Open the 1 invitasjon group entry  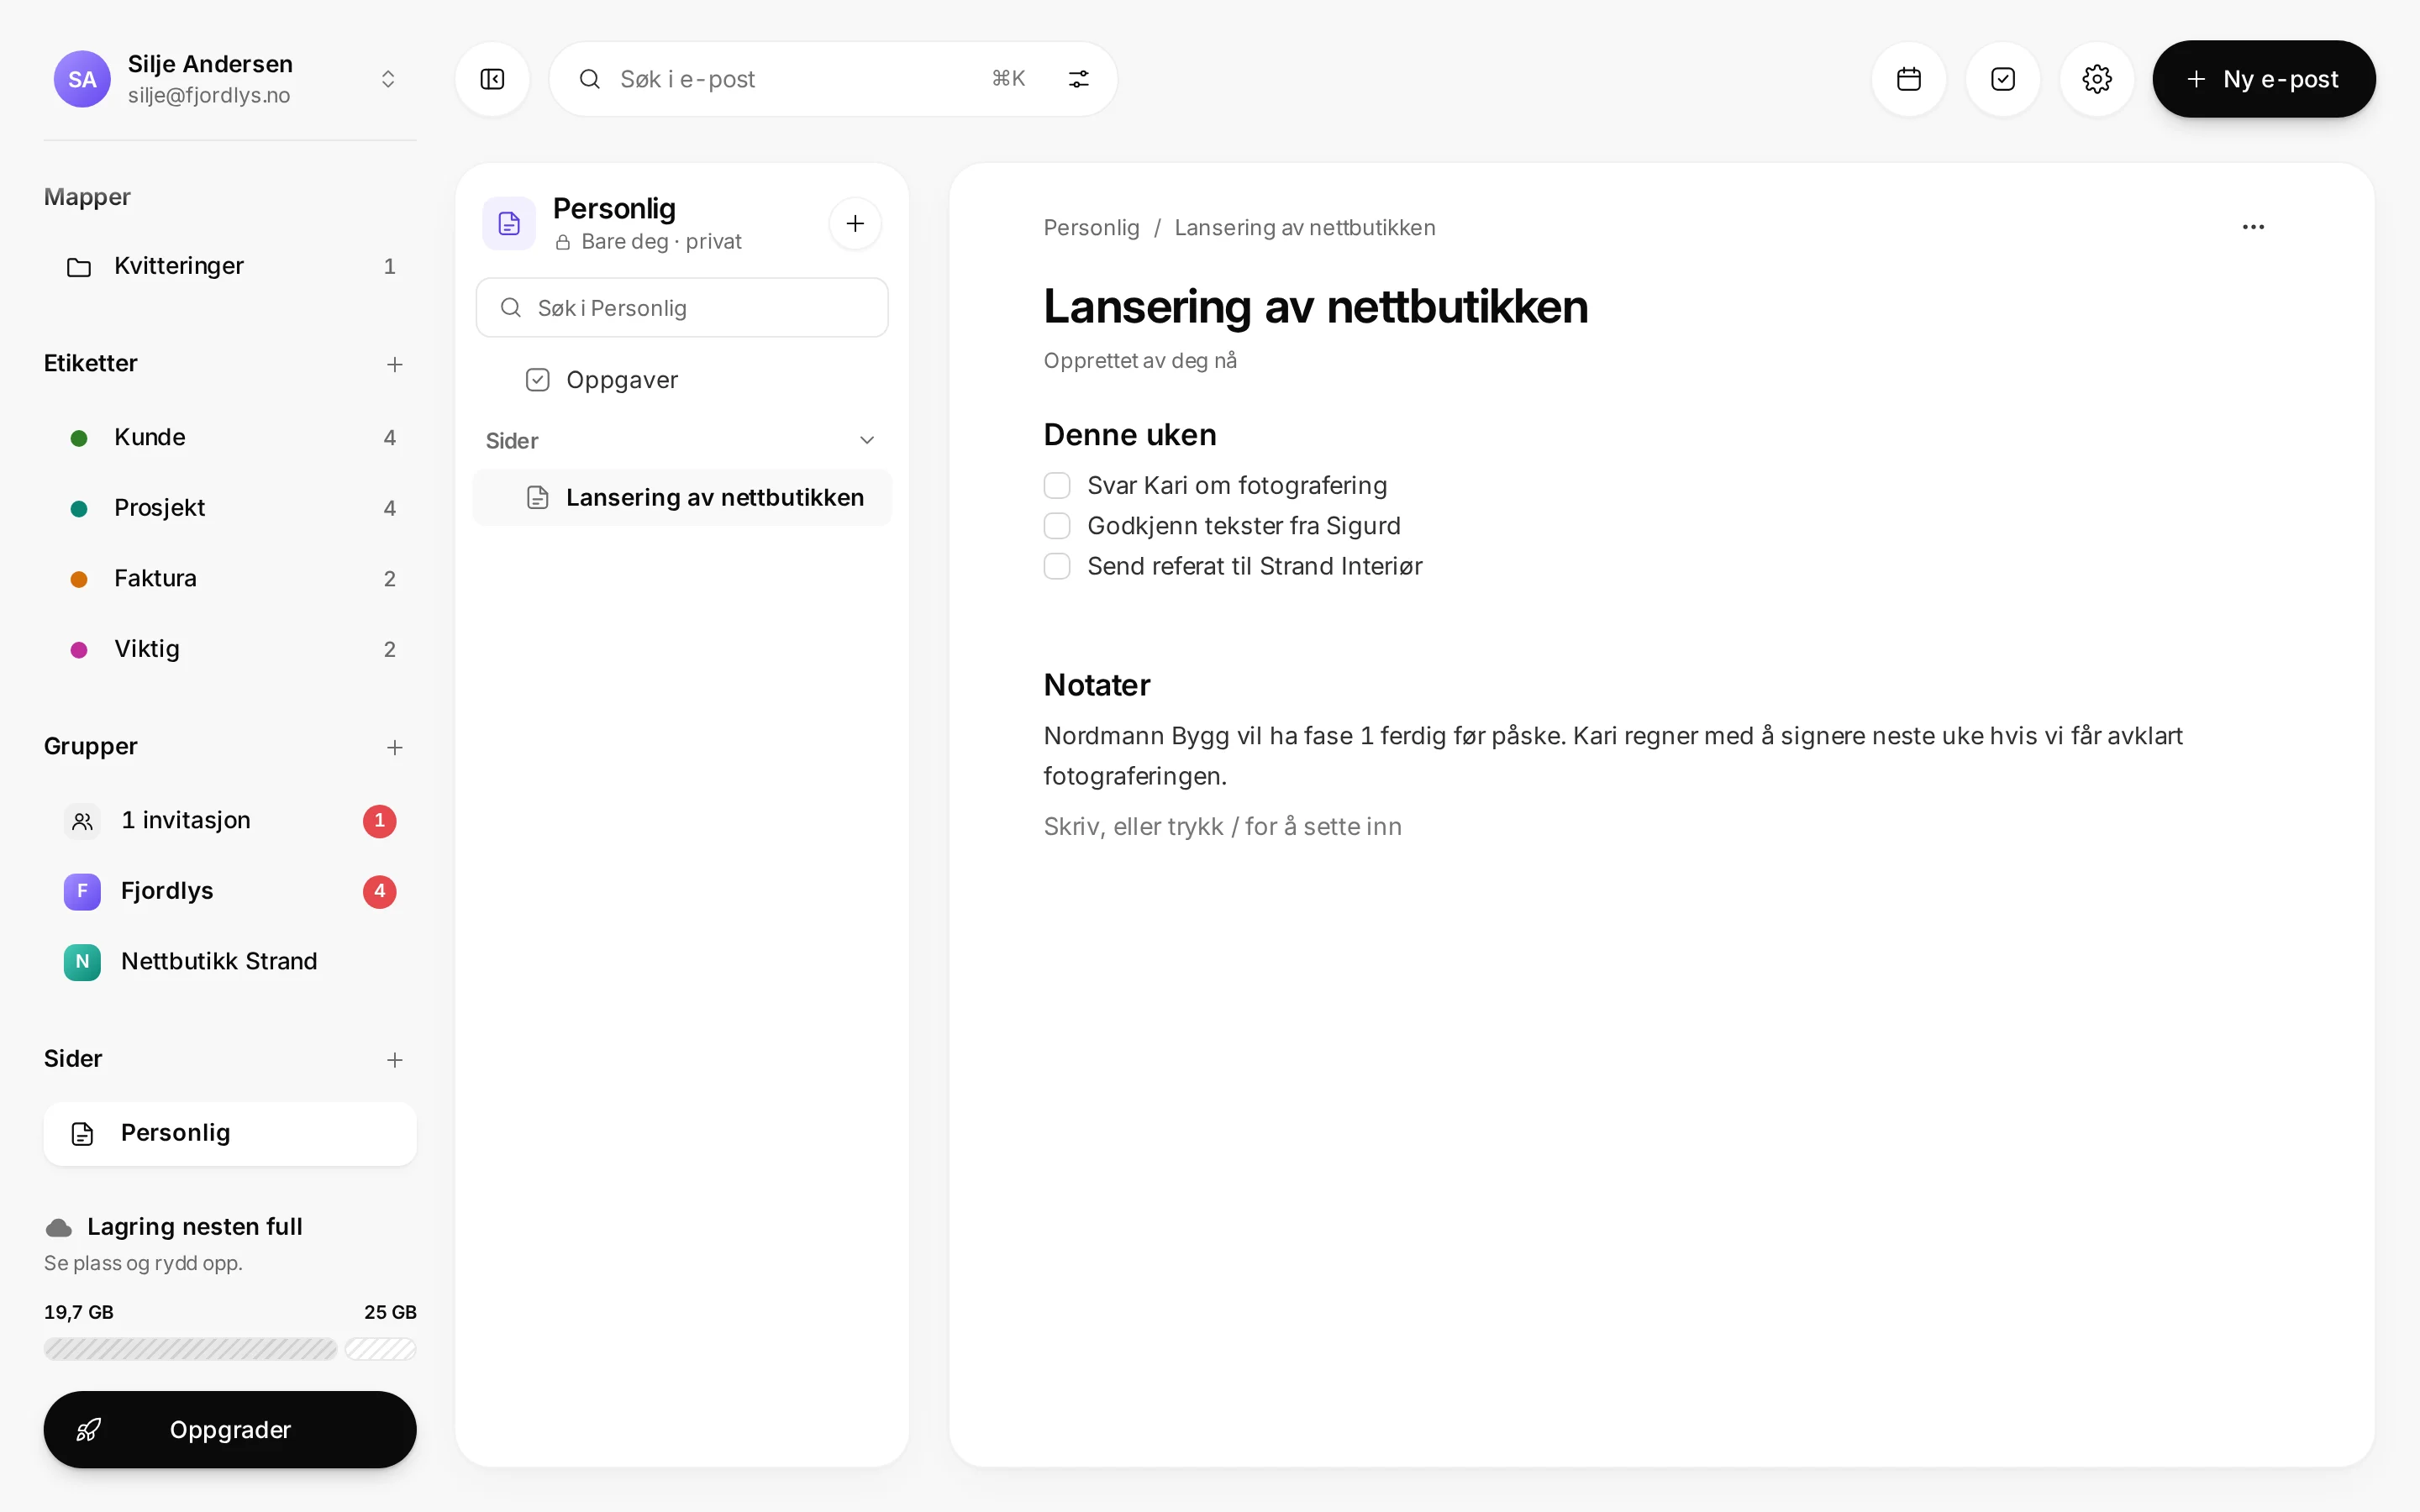pyautogui.click(x=230, y=821)
